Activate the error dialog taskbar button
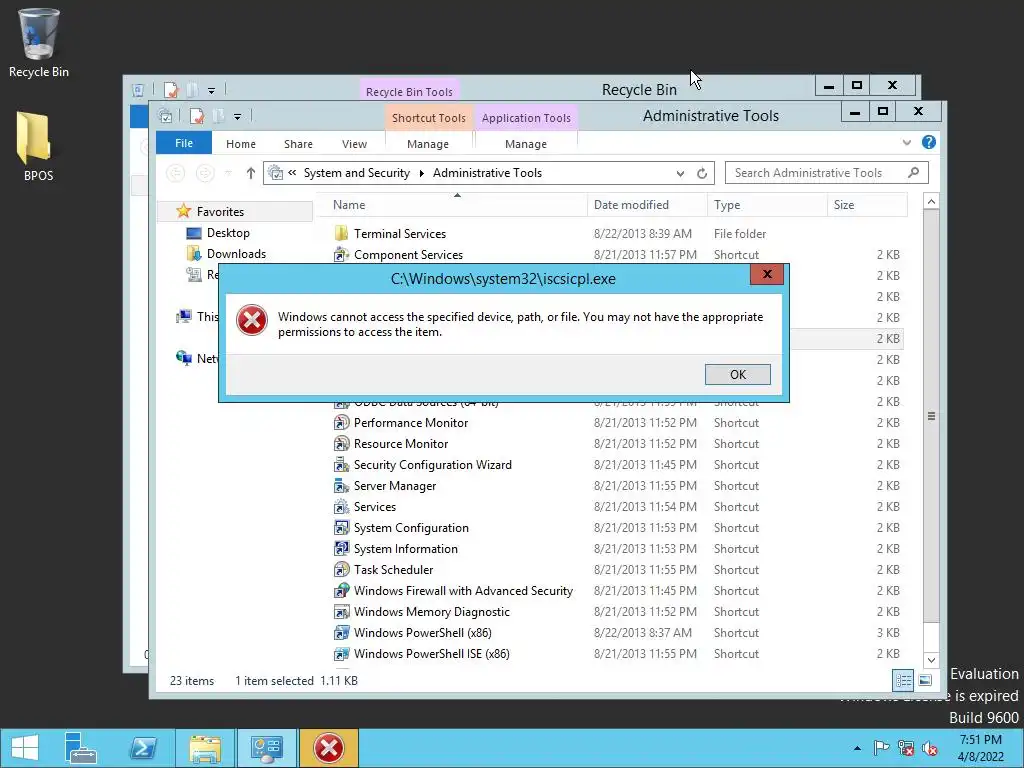Viewport: 1024px width, 768px height. 328,748
